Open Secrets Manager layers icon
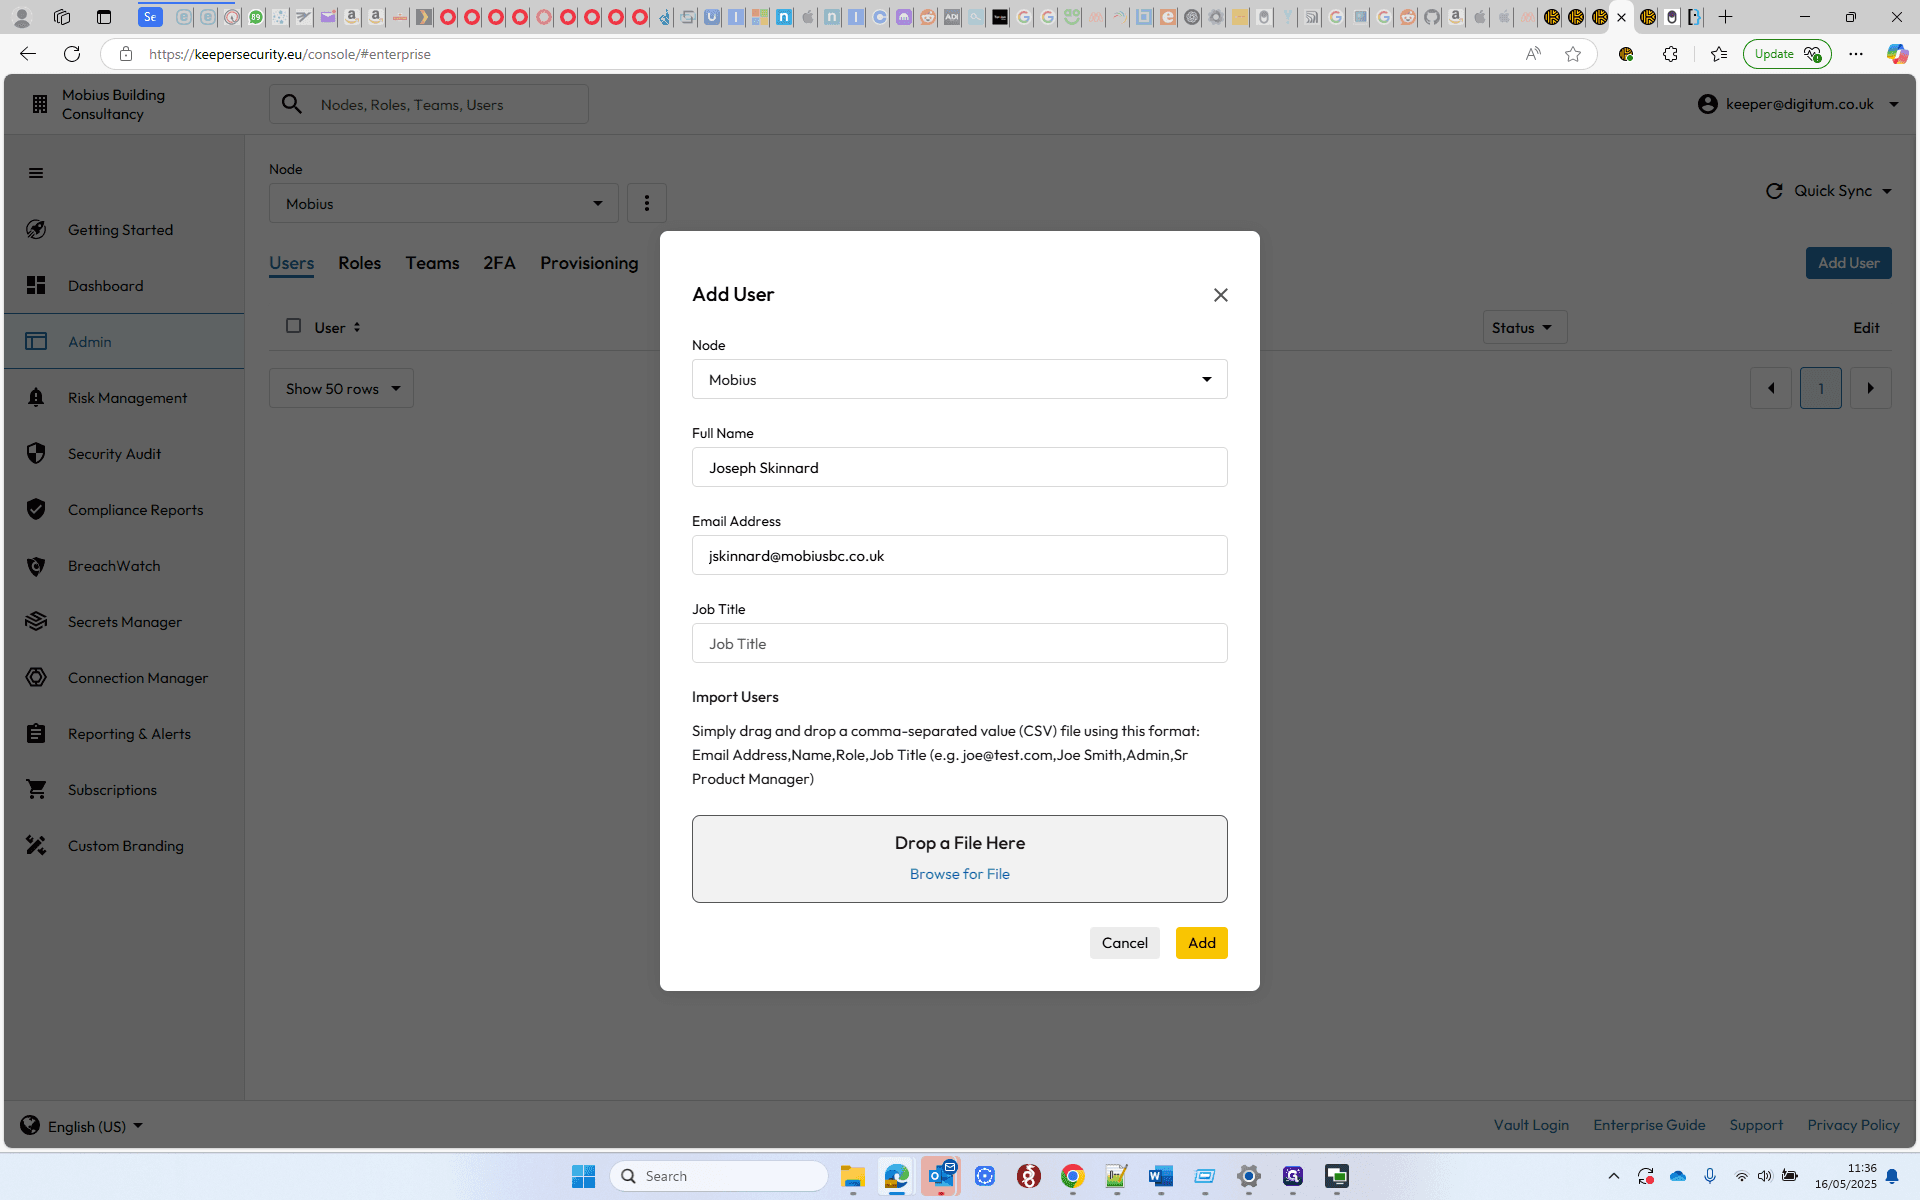This screenshot has height=1200, width=1920. (36, 622)
